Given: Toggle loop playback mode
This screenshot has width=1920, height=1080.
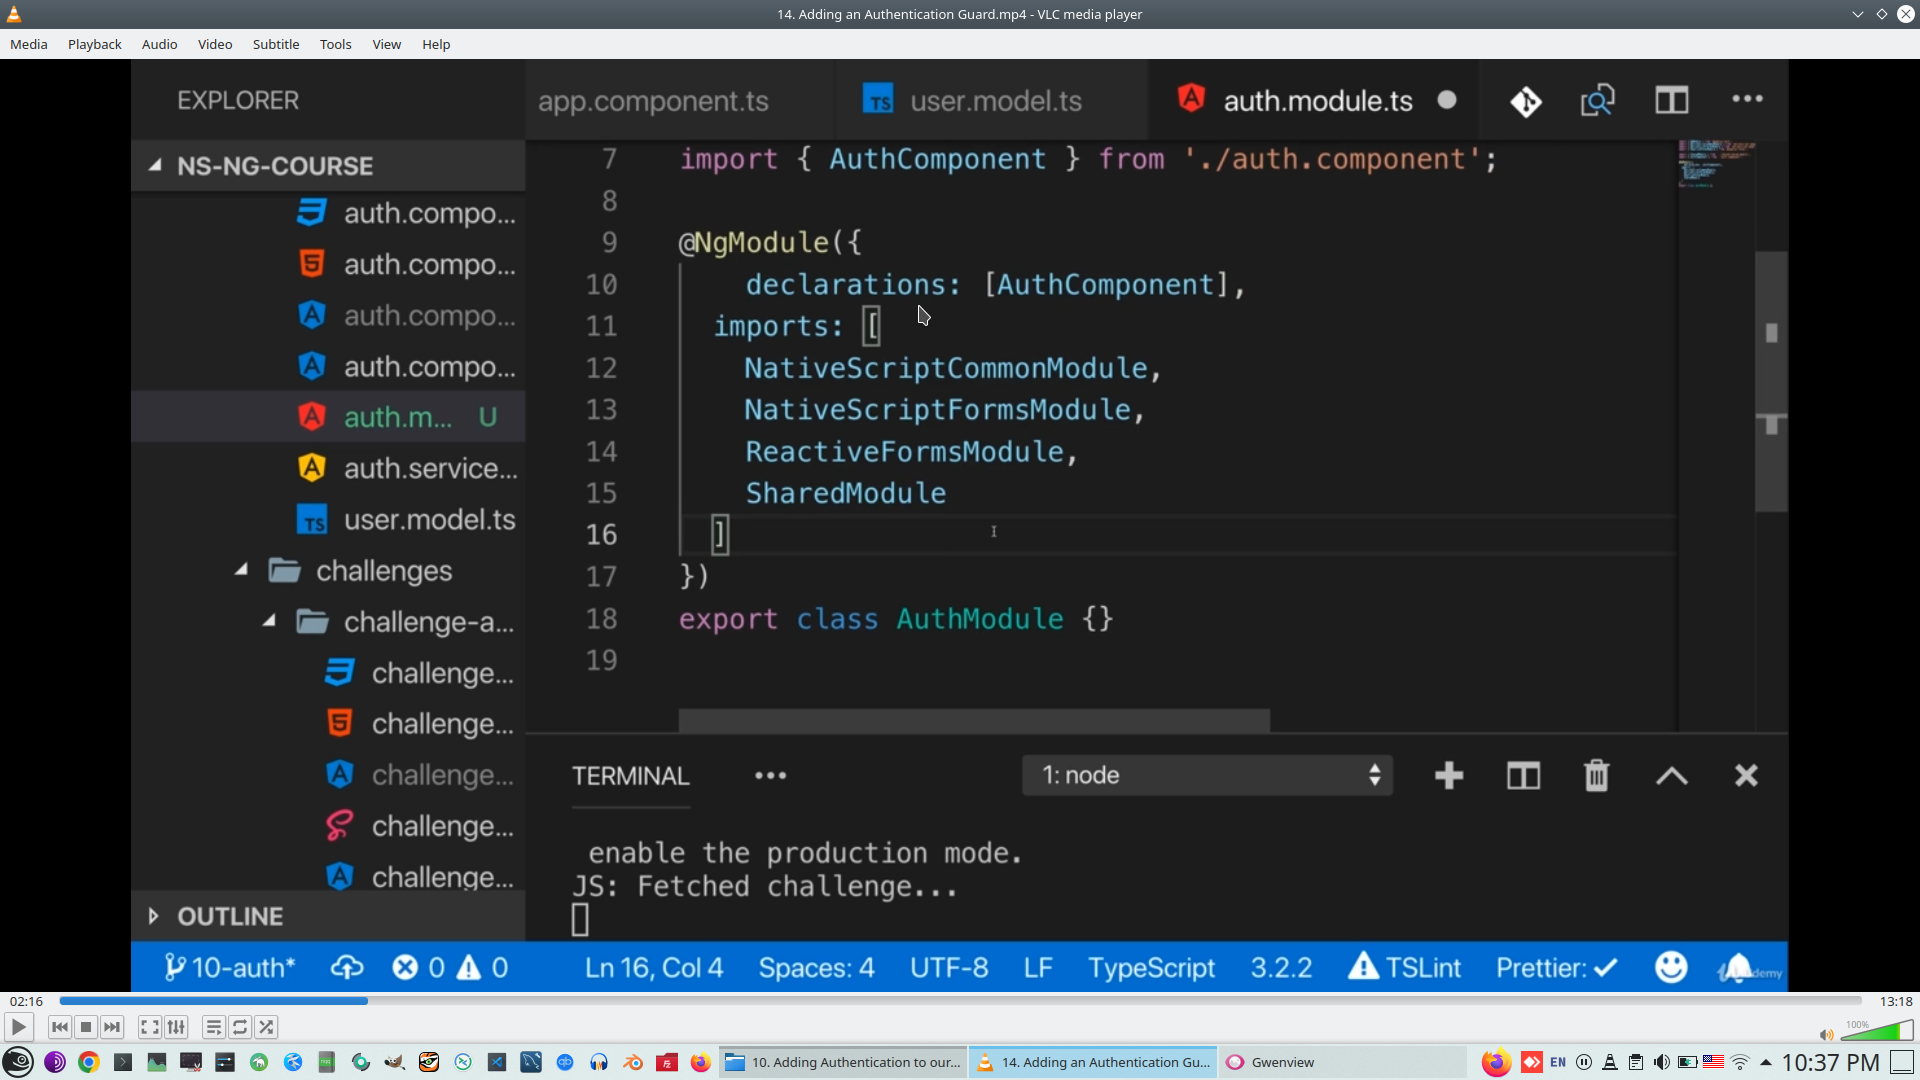Looking at the screenshot, I should click(x=240, y=1027).
